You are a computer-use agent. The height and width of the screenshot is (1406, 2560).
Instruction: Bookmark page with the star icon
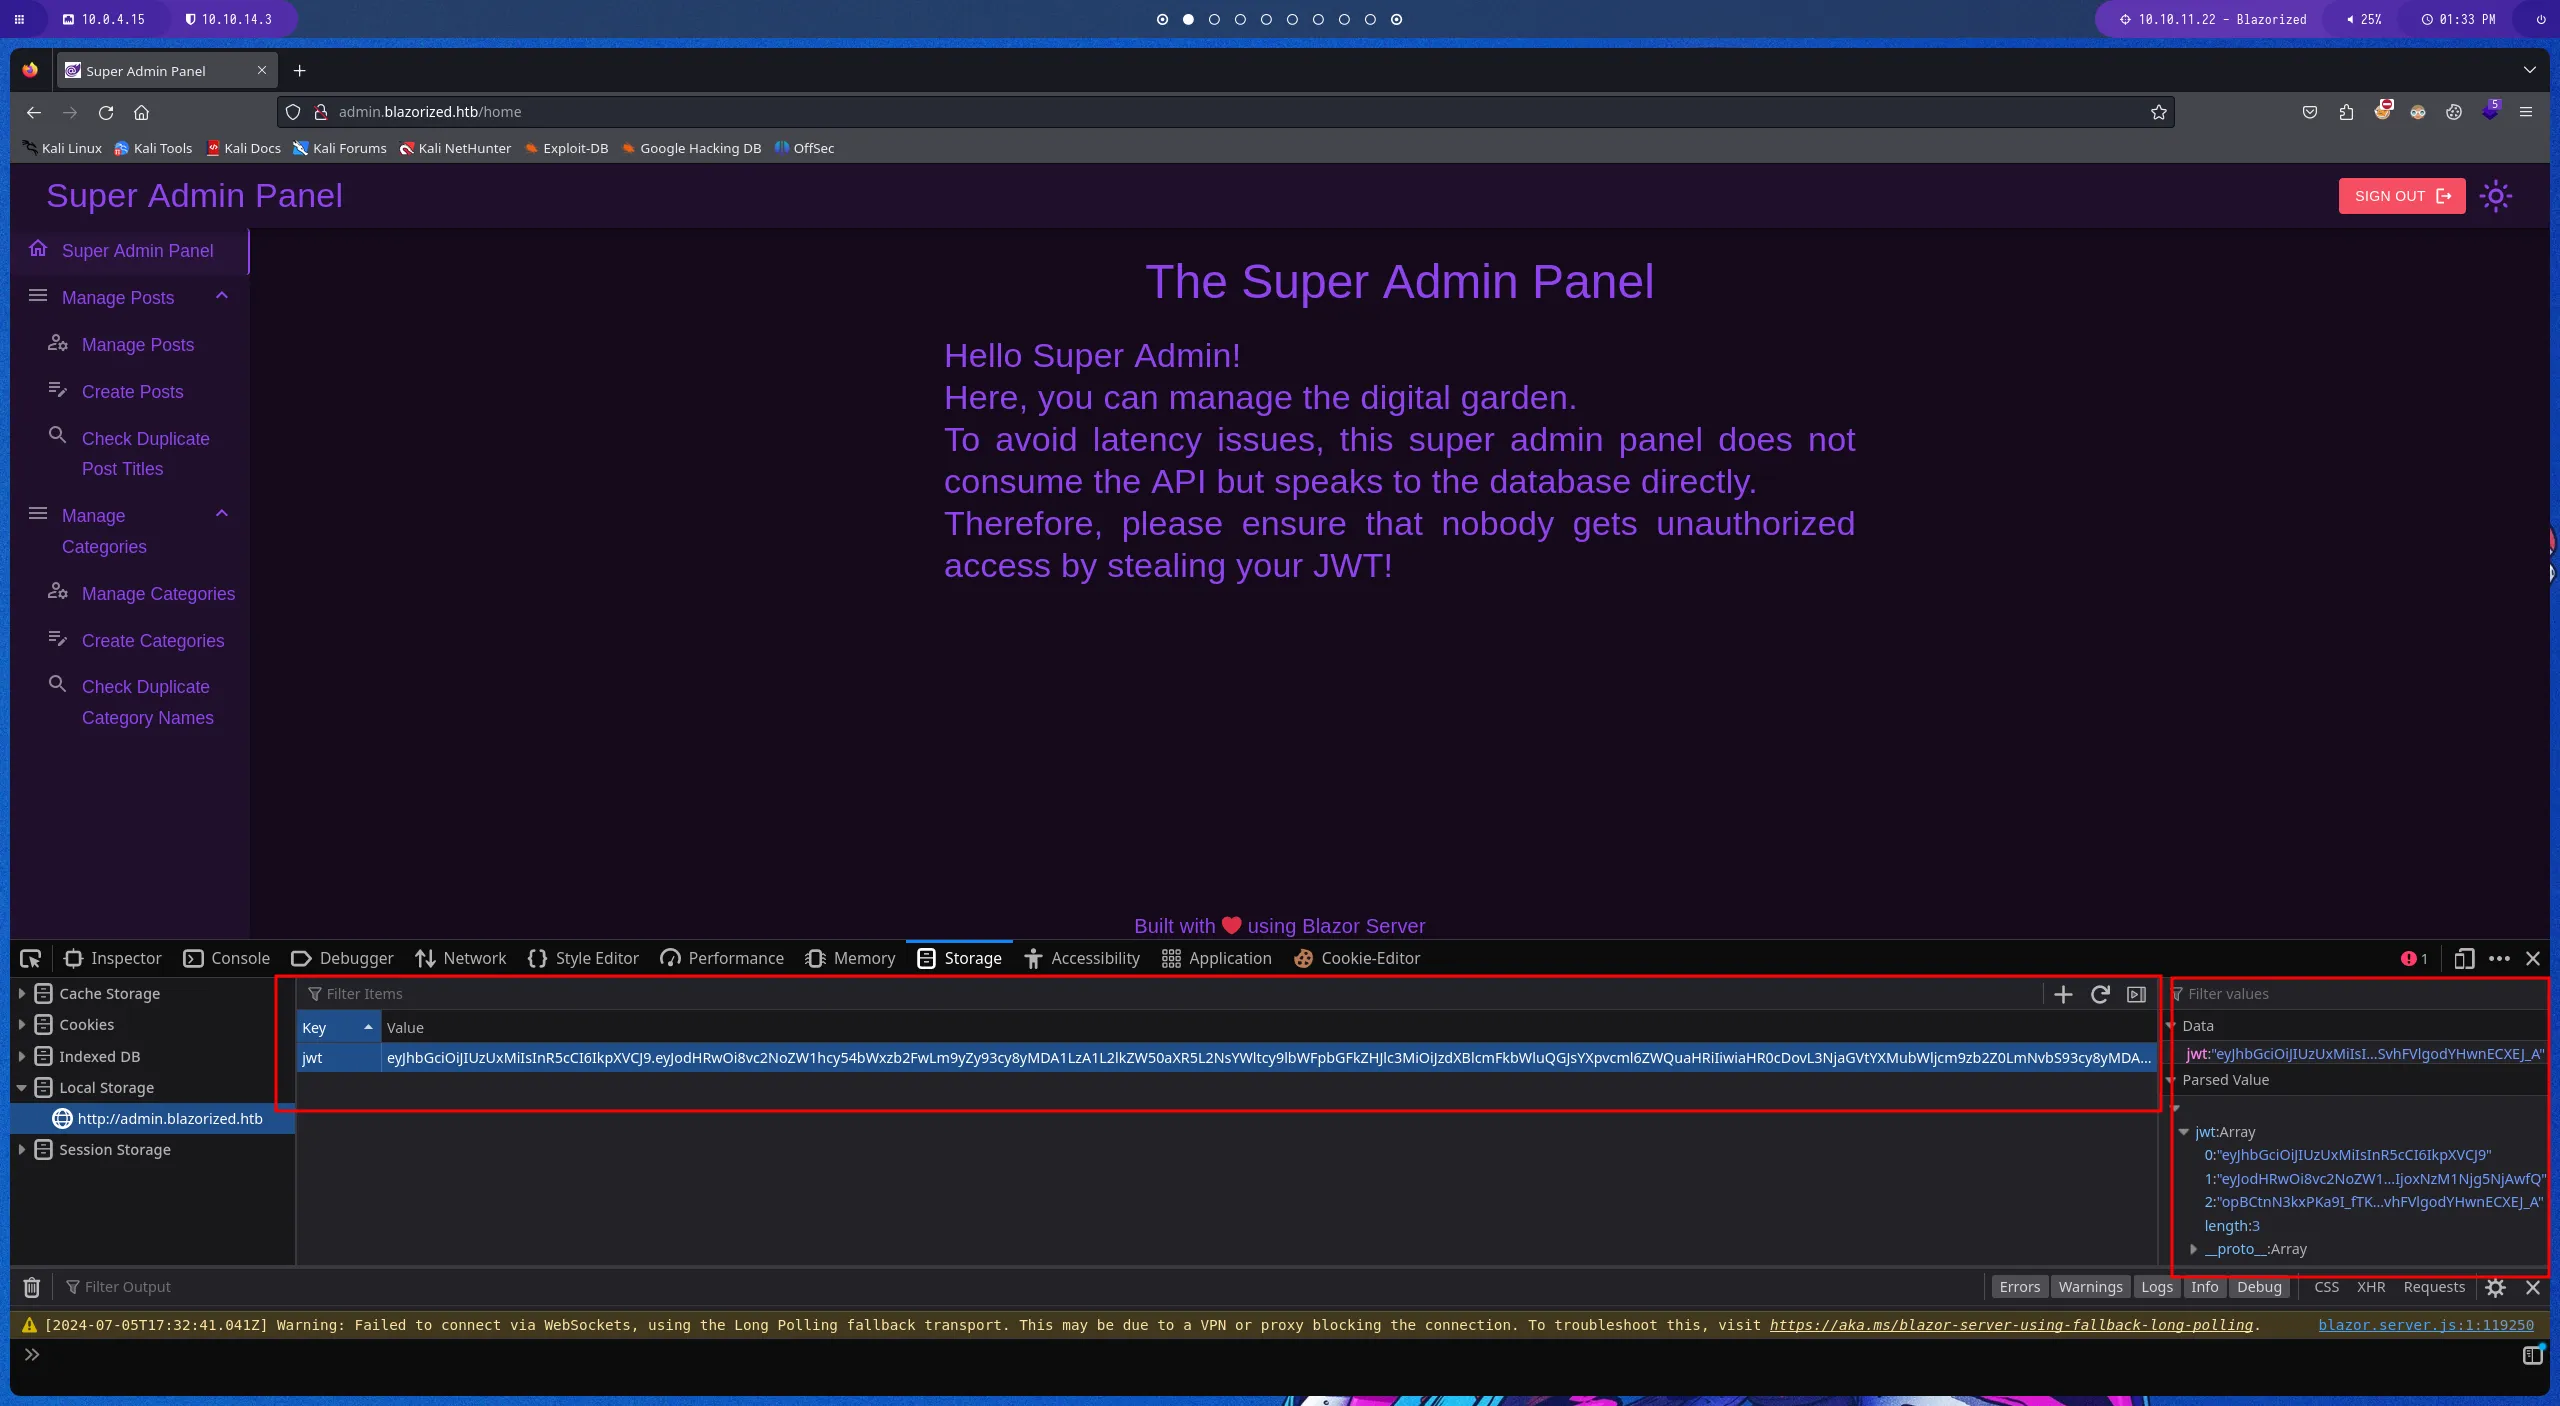pyautogui.click(x=2159, y=112)
